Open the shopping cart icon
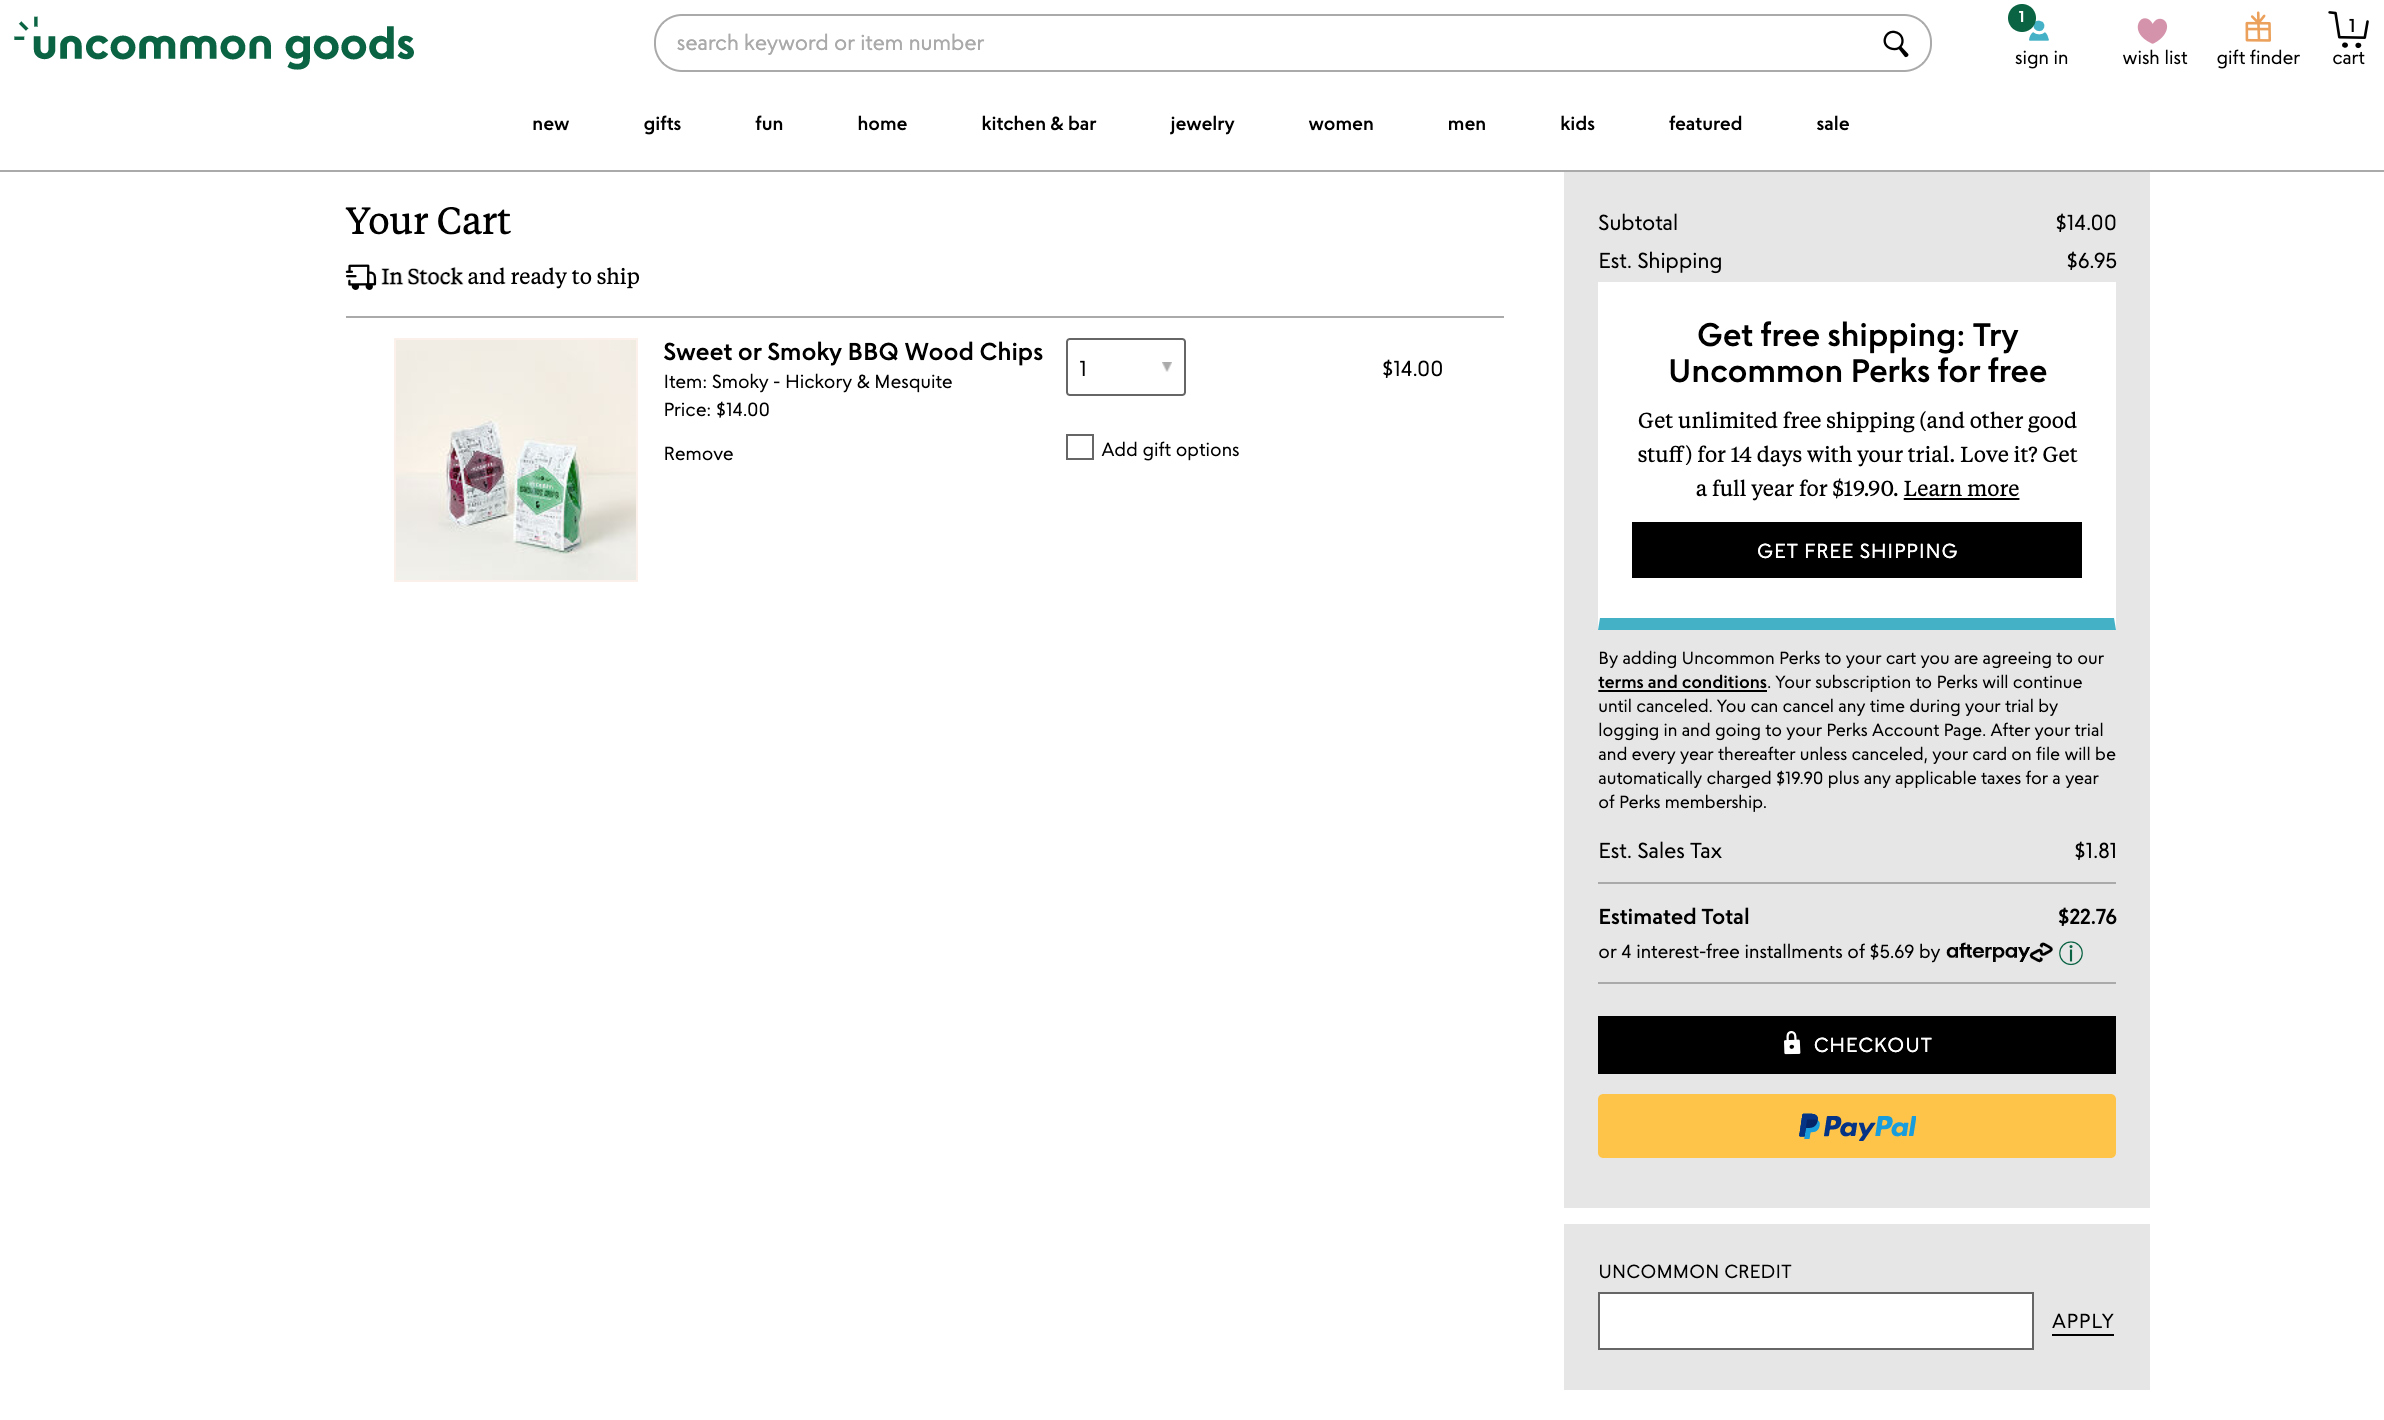 click(2348, 29)
